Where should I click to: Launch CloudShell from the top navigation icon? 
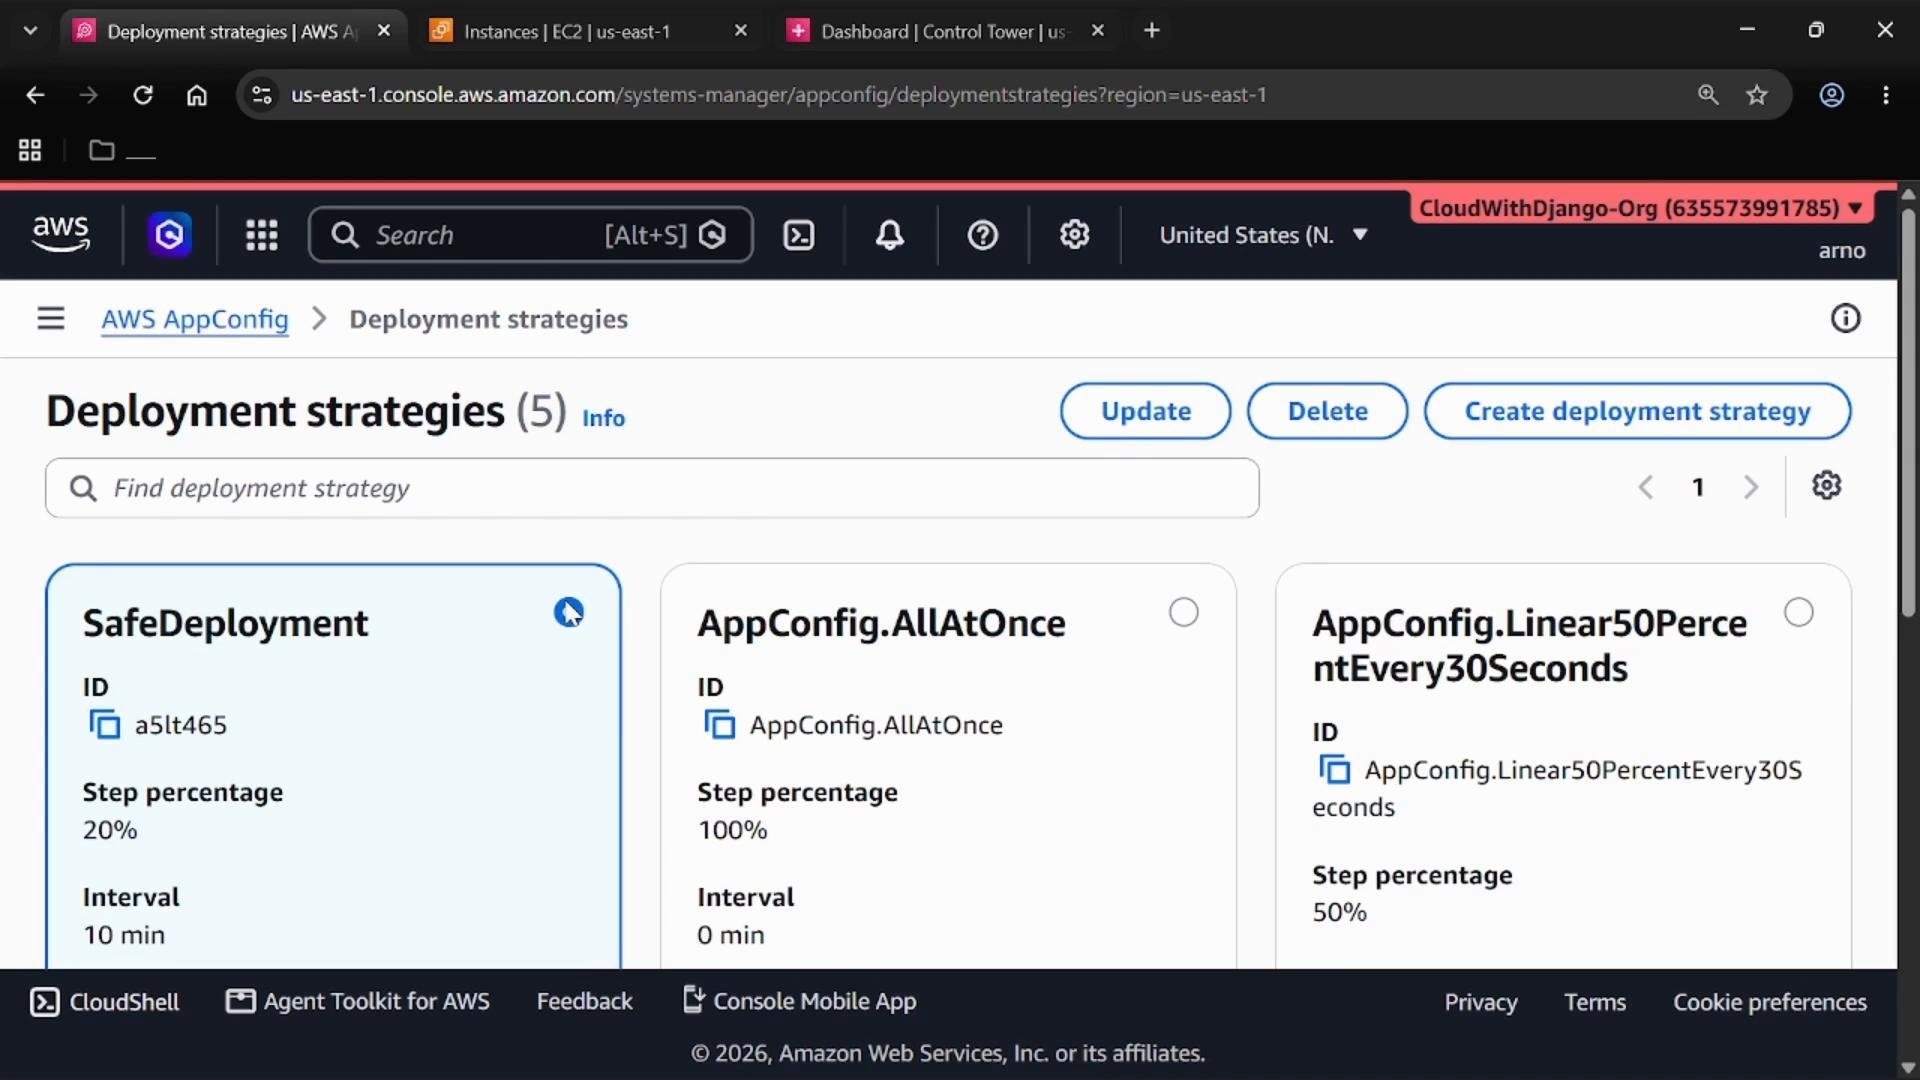click(798, 235)
